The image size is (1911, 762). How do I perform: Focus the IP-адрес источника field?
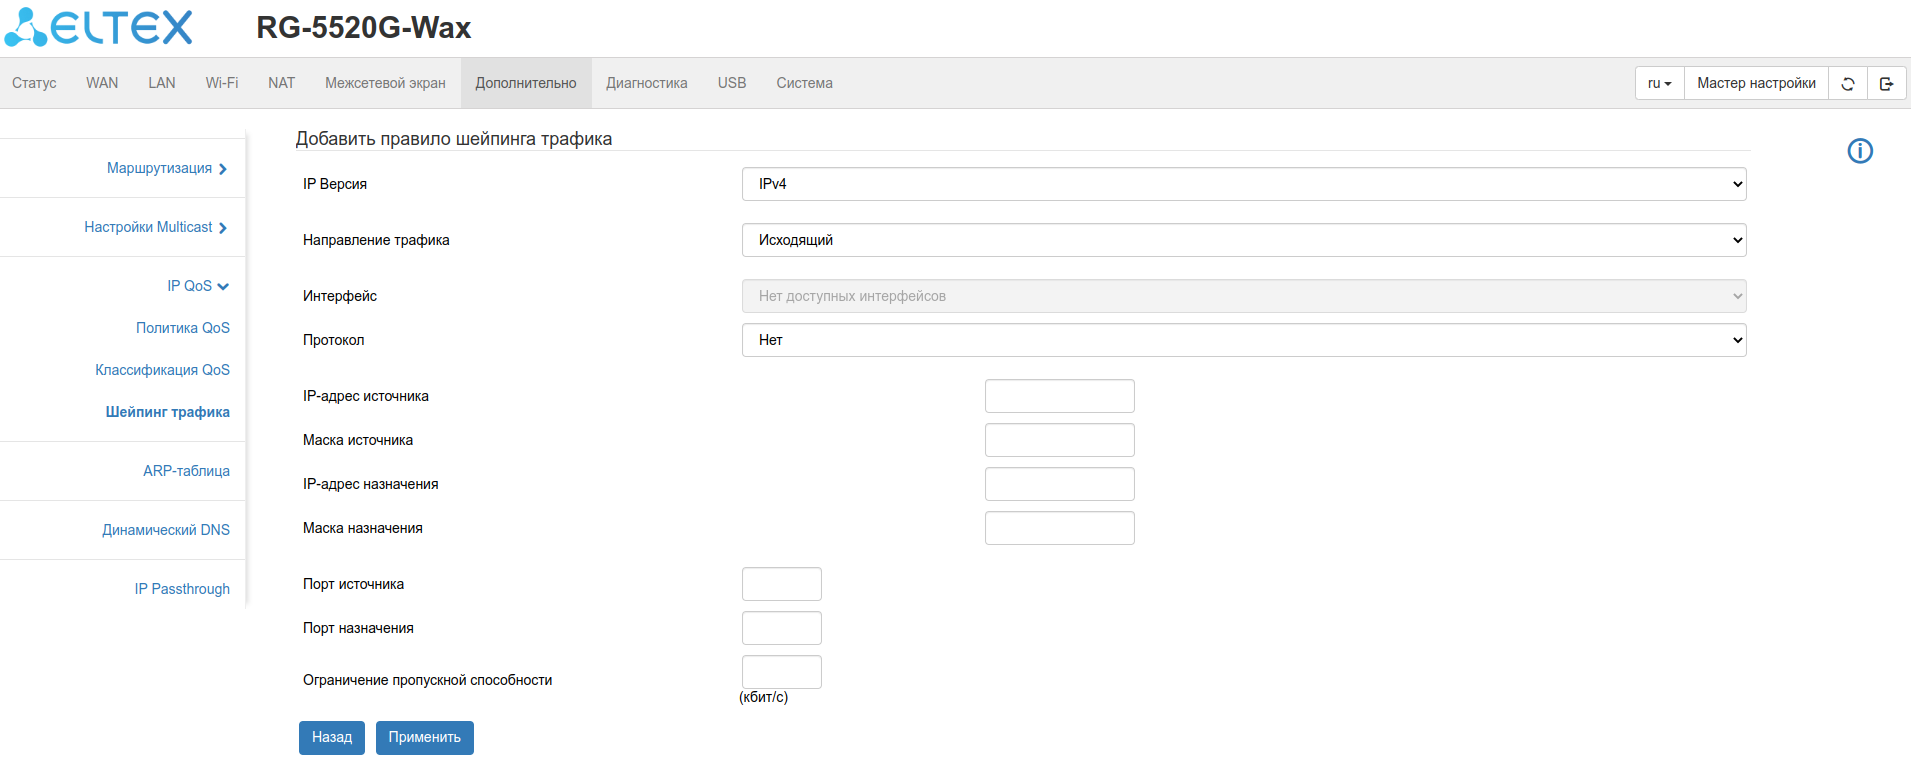pyautogui.click(x=1059, y=396)
